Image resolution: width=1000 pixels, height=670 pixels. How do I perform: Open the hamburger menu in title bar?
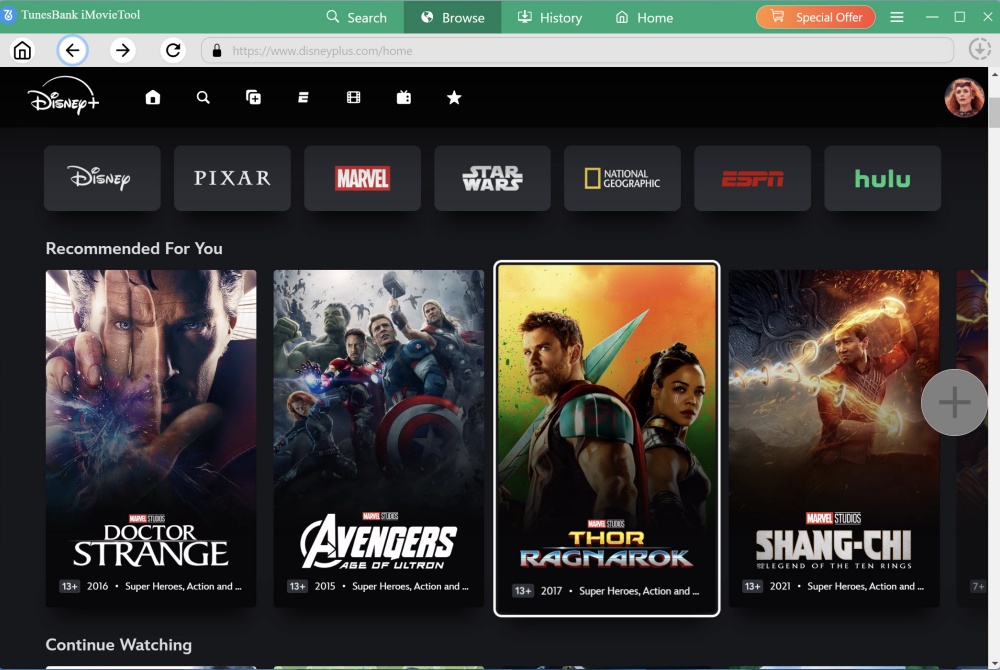(x=897, y=17)
